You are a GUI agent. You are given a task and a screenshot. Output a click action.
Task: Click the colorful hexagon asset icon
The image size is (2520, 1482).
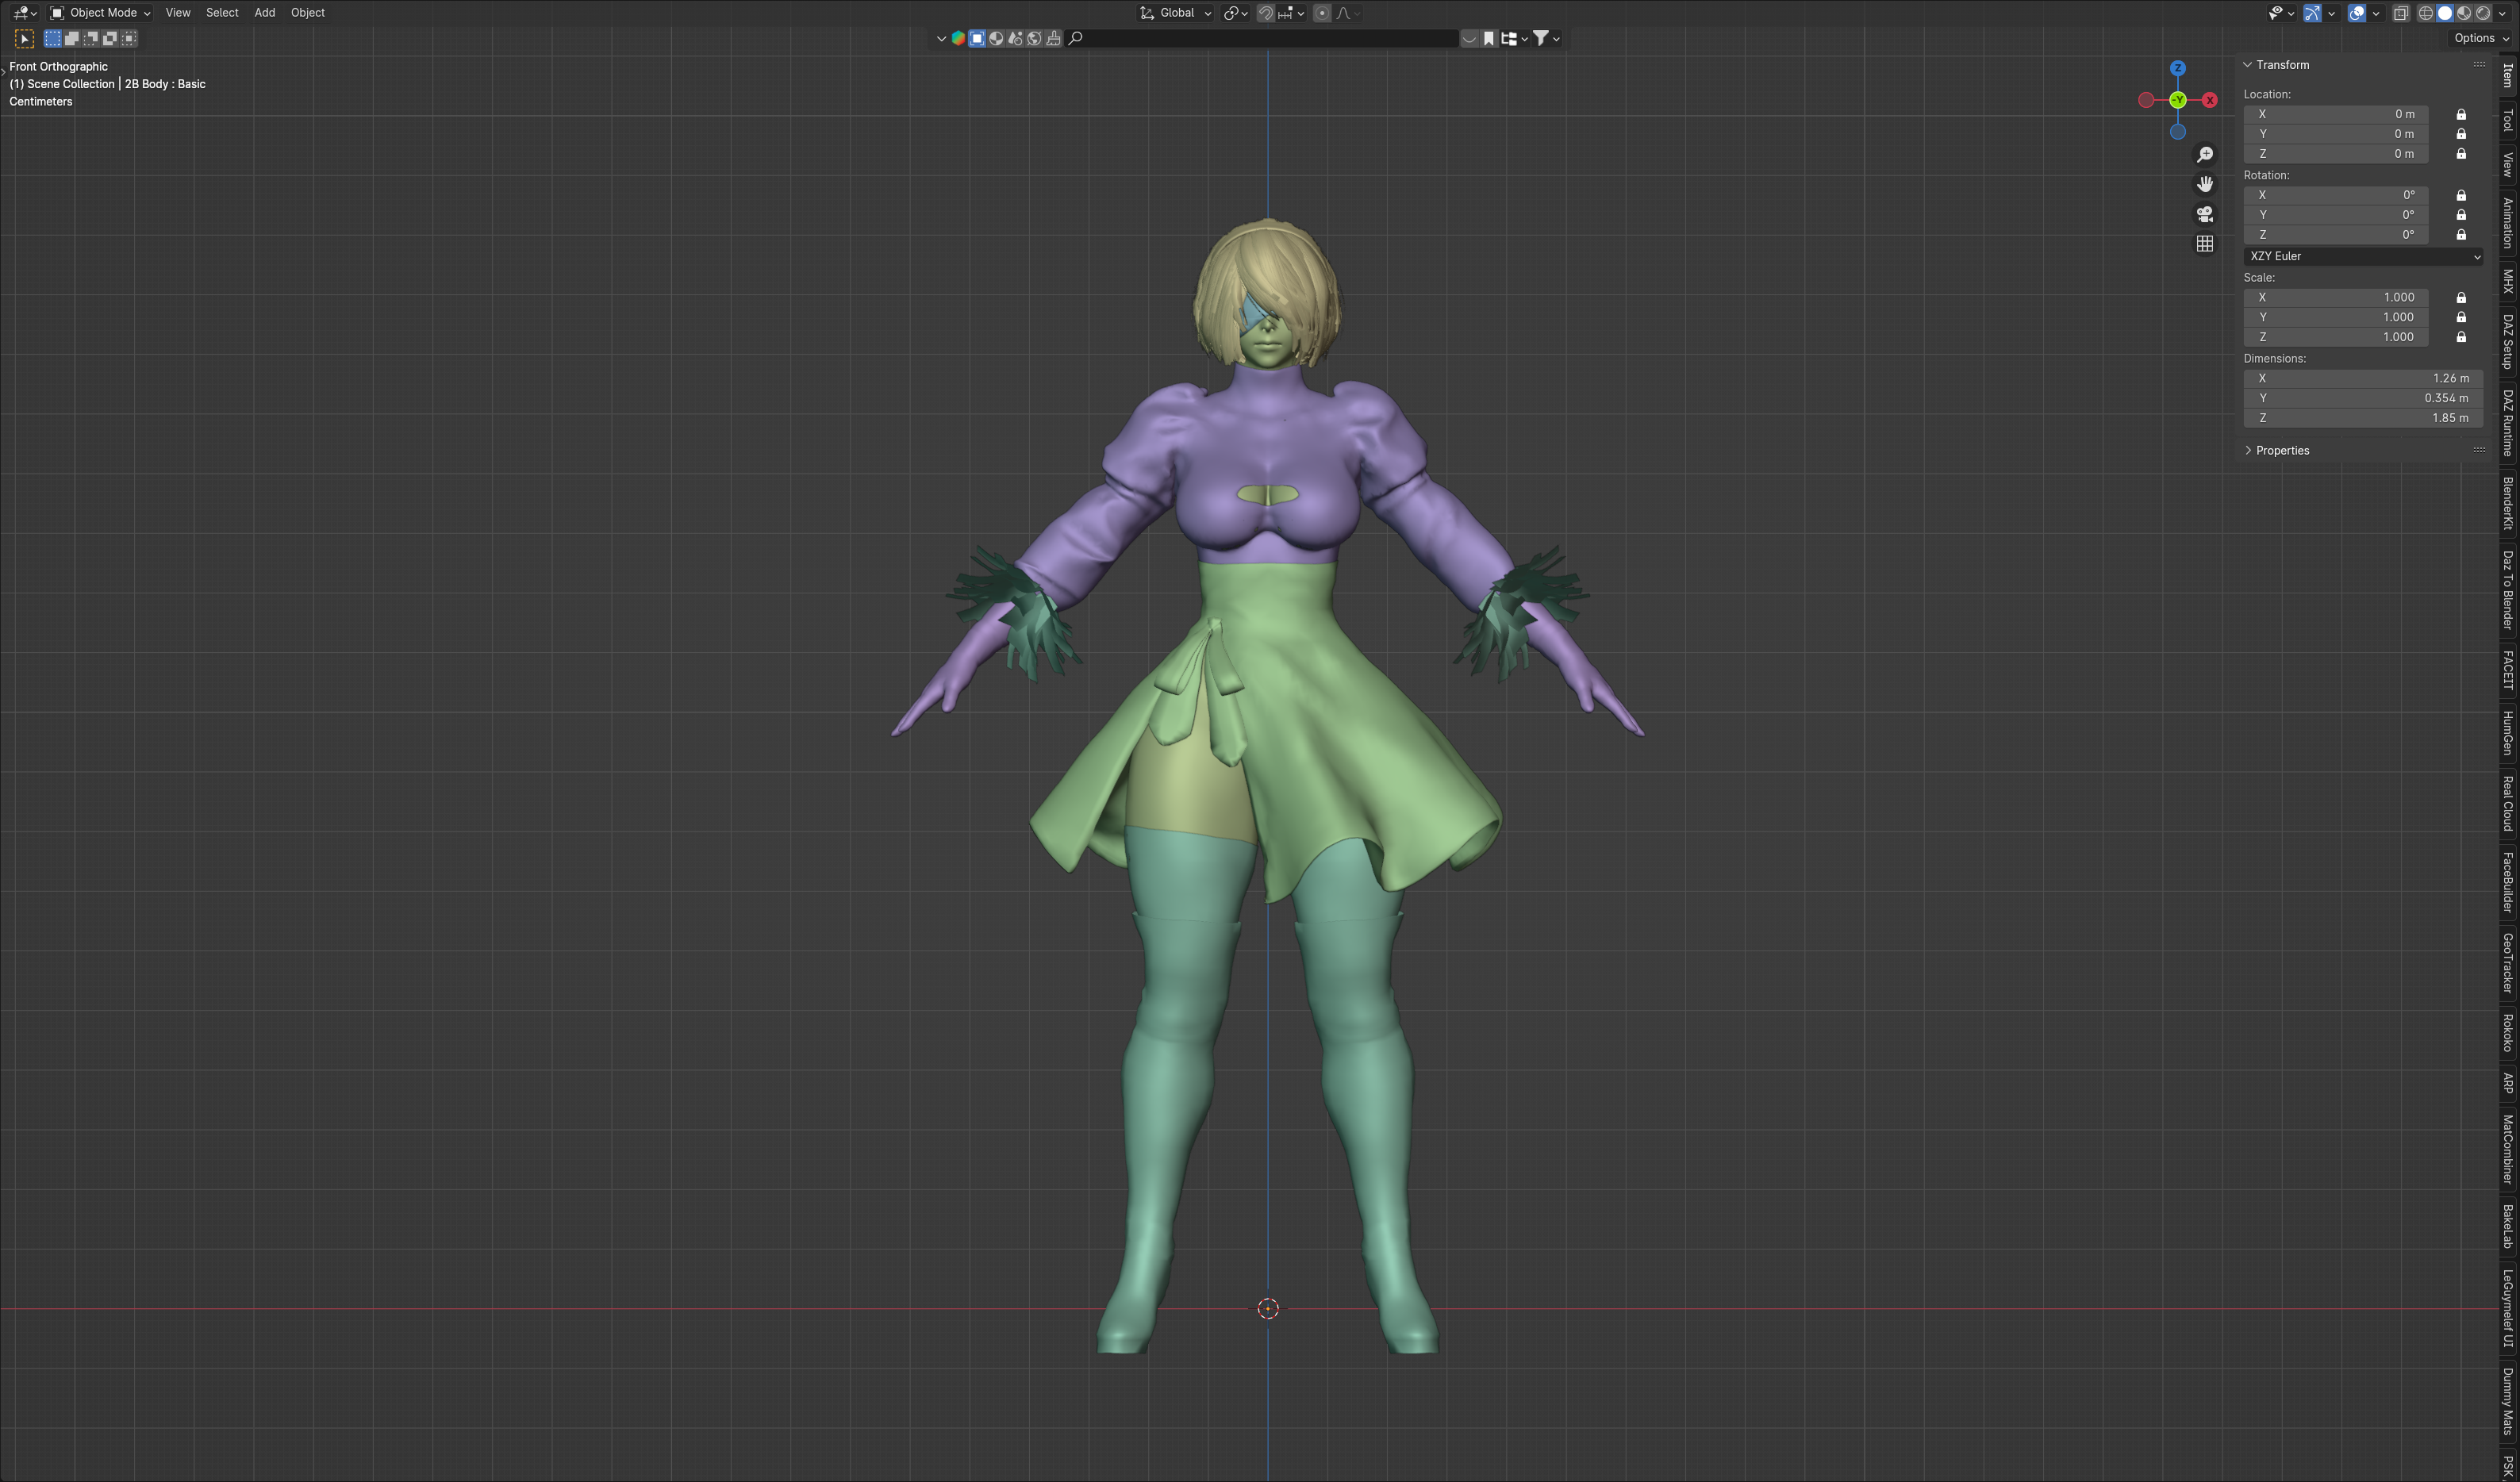[958, 39]
